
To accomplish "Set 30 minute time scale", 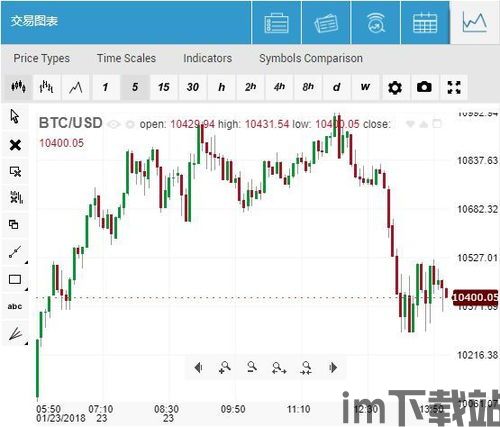I will (193, 87).
